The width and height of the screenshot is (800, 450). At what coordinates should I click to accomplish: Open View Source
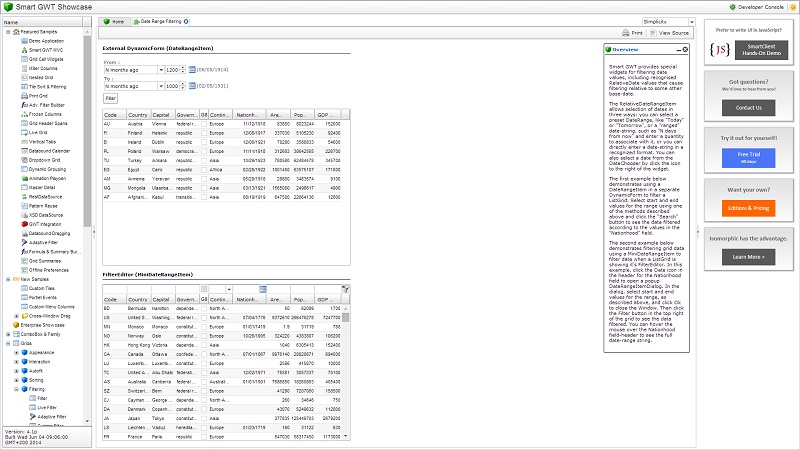click(672, 33)
